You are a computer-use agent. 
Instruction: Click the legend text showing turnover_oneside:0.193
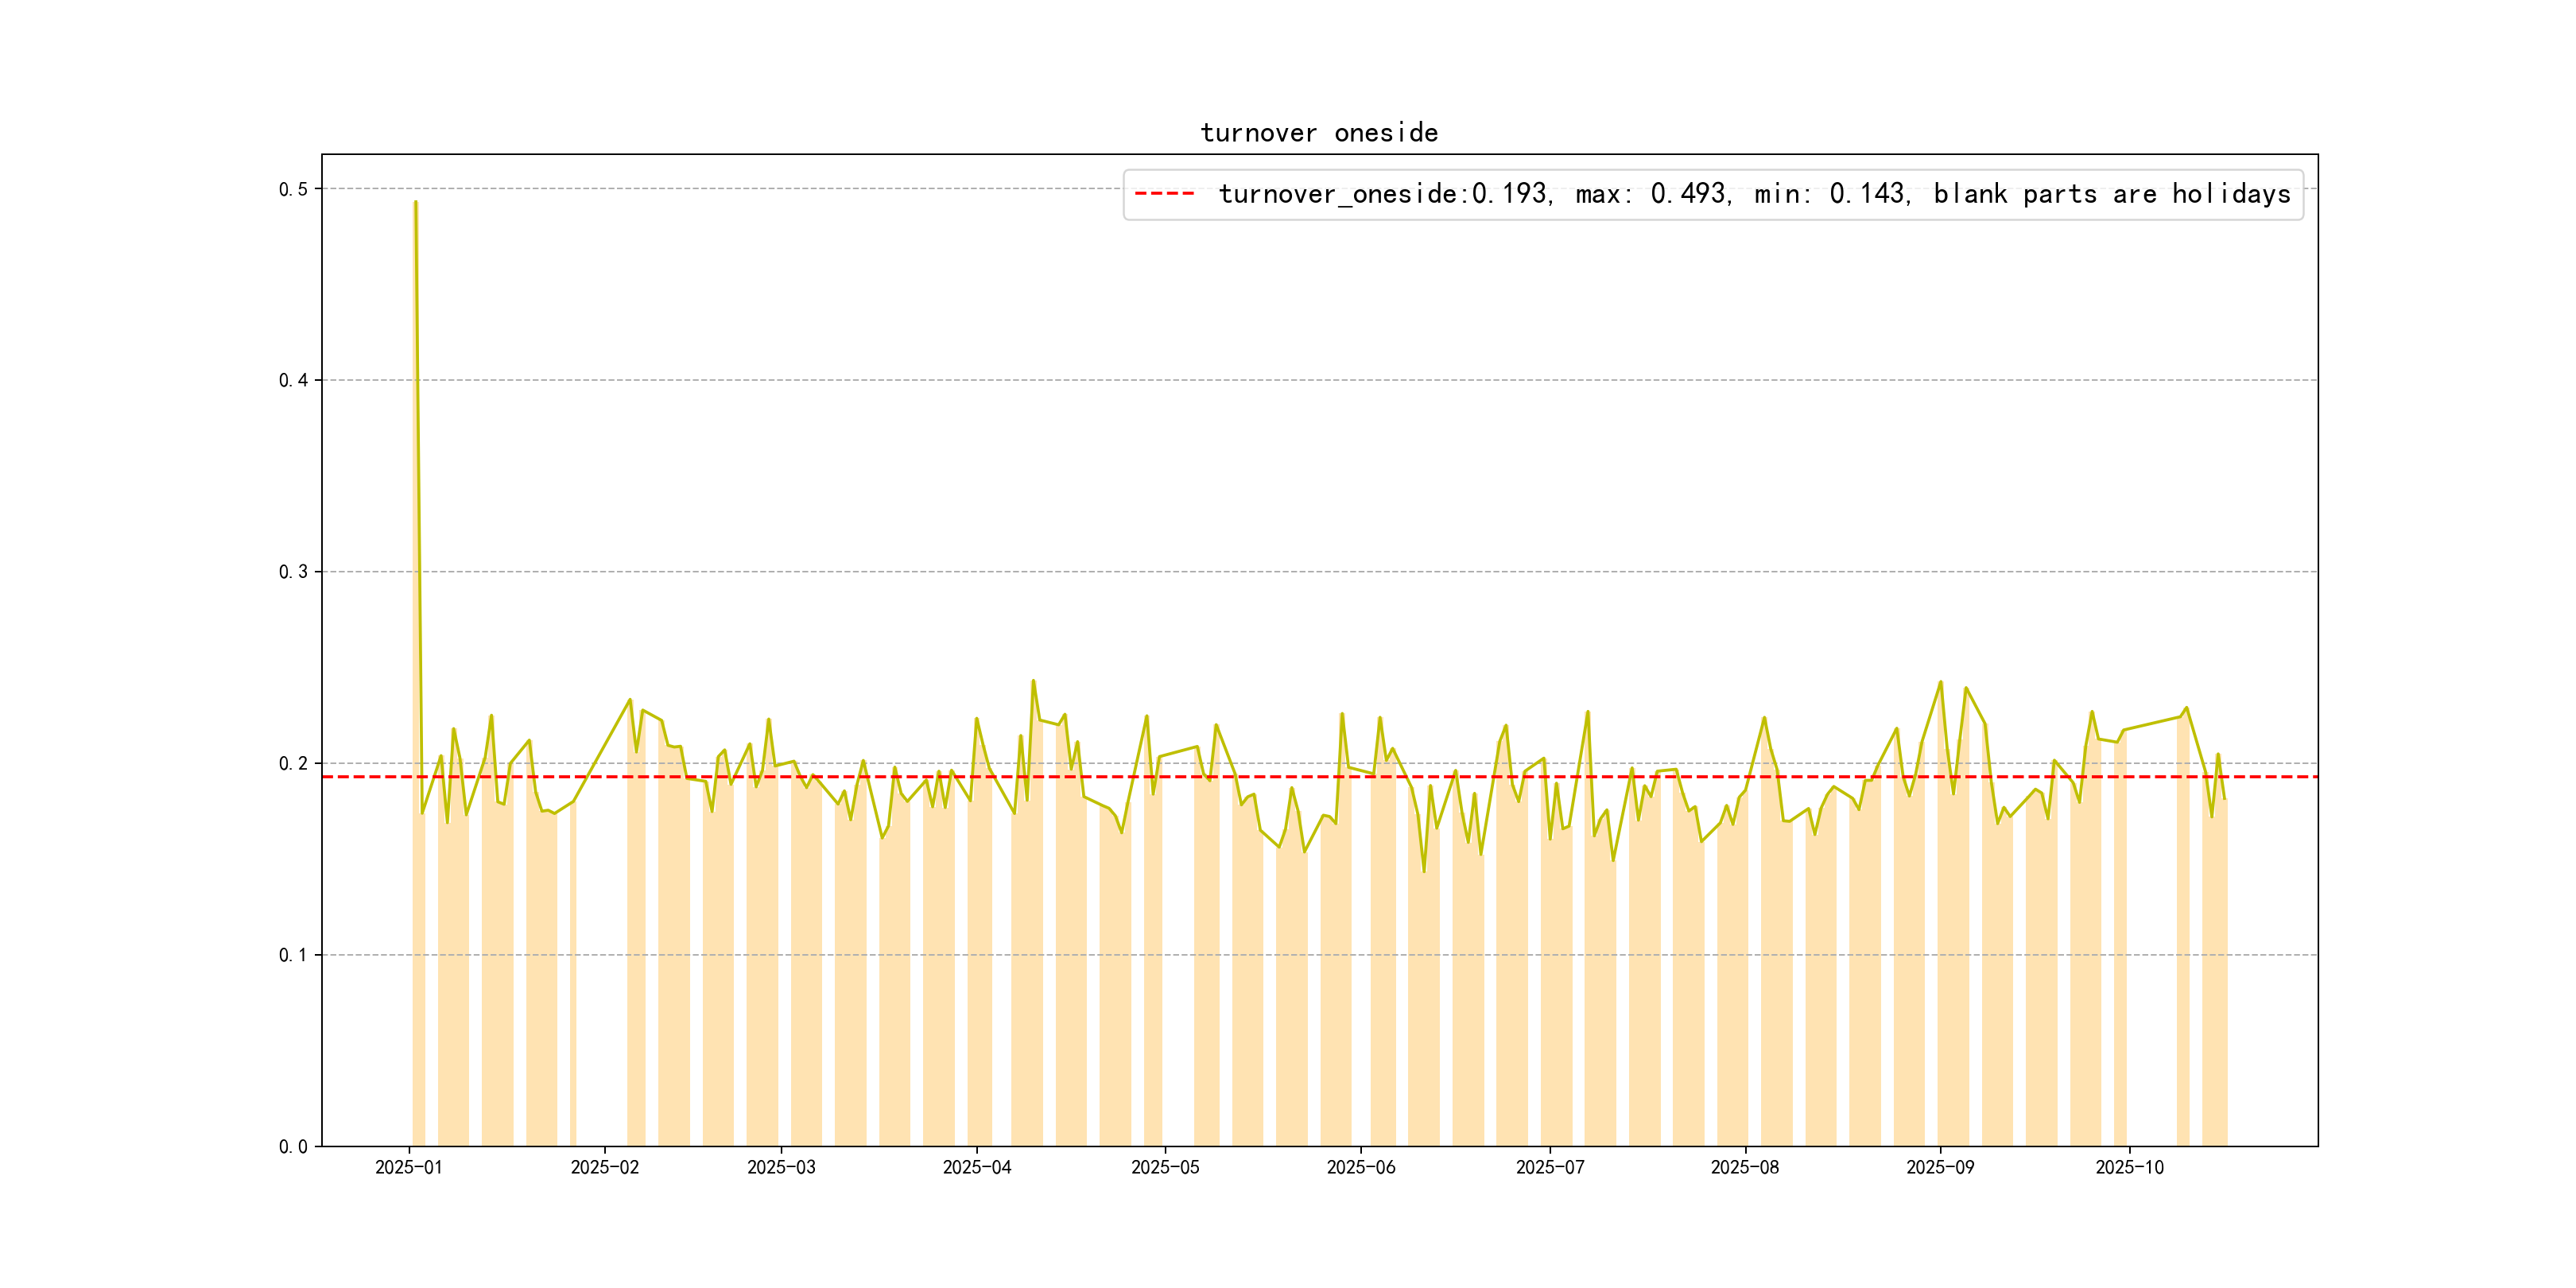click(1384, 194)
